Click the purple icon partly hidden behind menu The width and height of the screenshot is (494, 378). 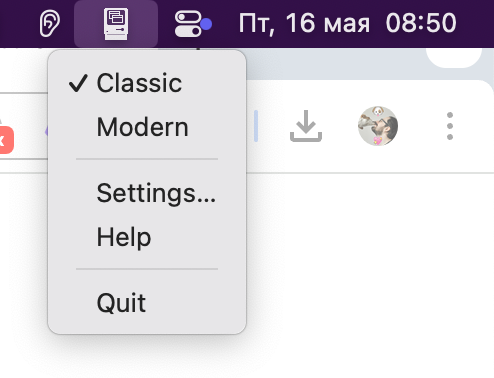(x=46, y=132)
